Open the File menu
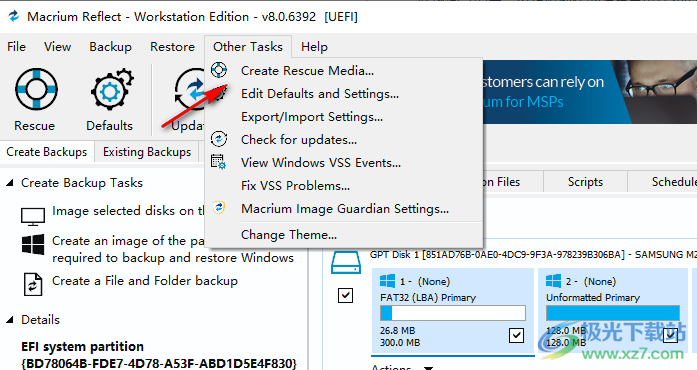The height and width of the screenshot is (370, 697). [16, 47]
